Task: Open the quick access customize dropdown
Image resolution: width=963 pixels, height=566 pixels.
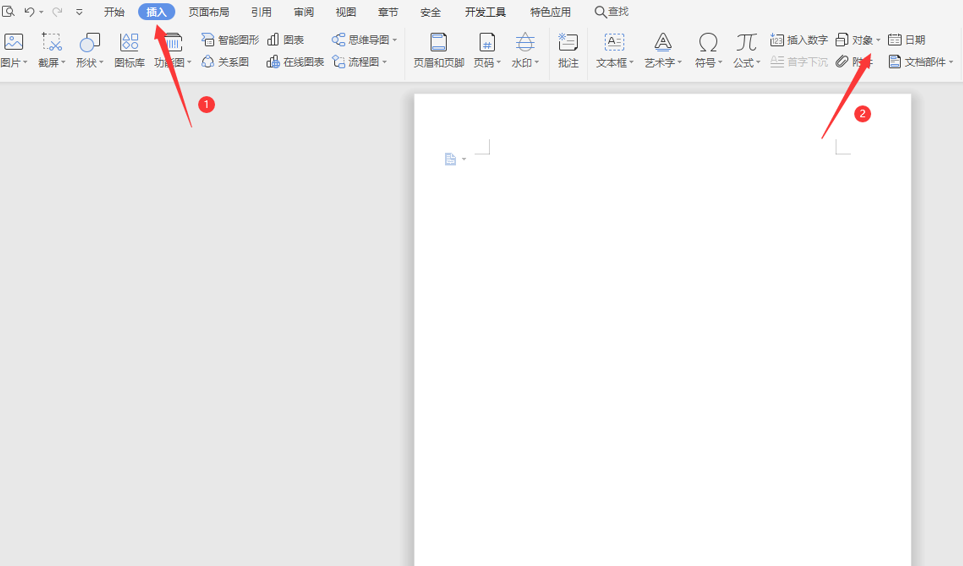Action: (79, 12)
